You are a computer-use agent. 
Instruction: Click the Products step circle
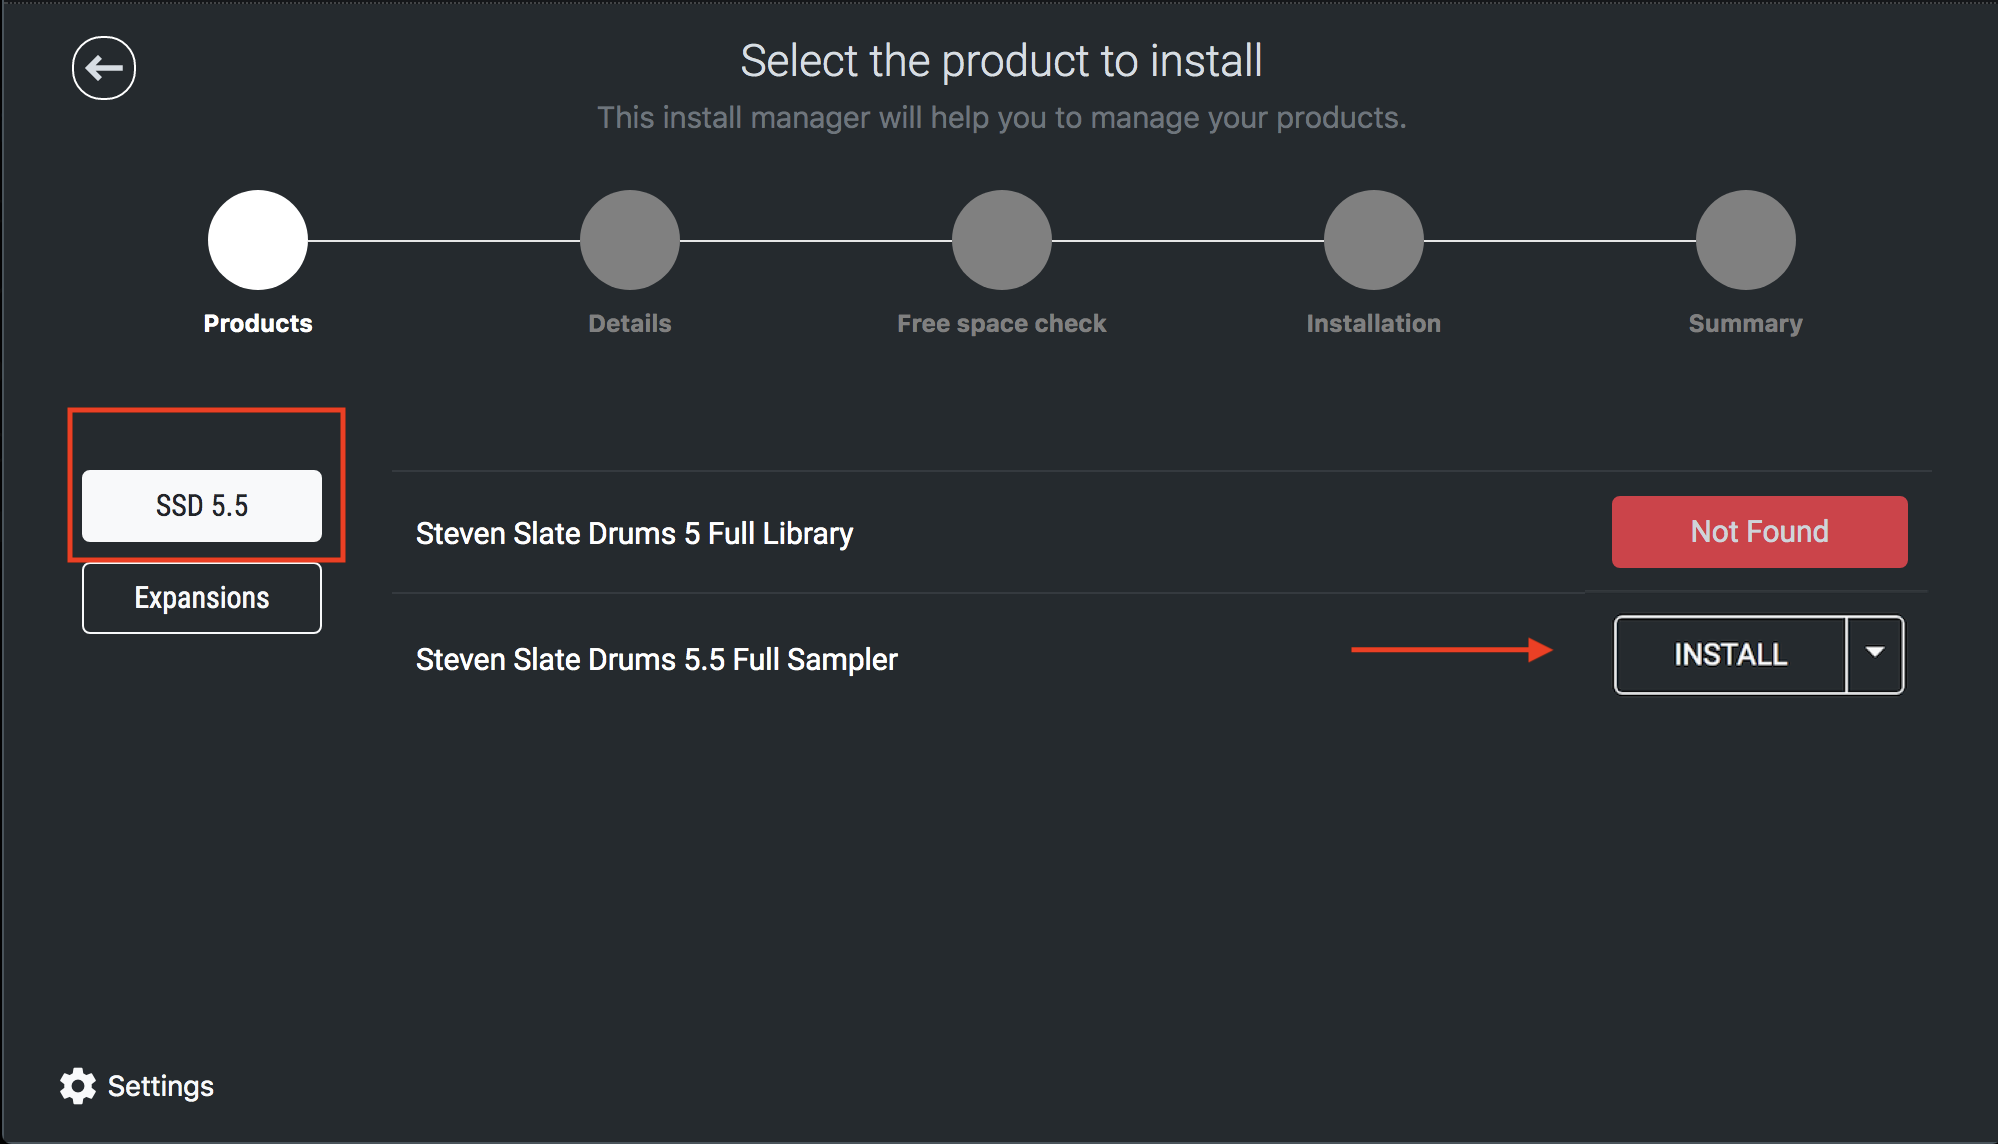pyautogui.click(x=258, y=240)
